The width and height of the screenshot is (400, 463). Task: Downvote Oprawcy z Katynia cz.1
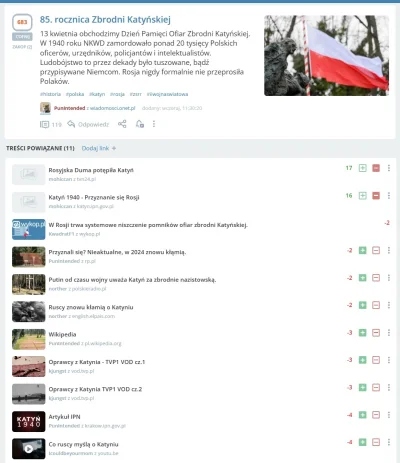pos(376,360)
